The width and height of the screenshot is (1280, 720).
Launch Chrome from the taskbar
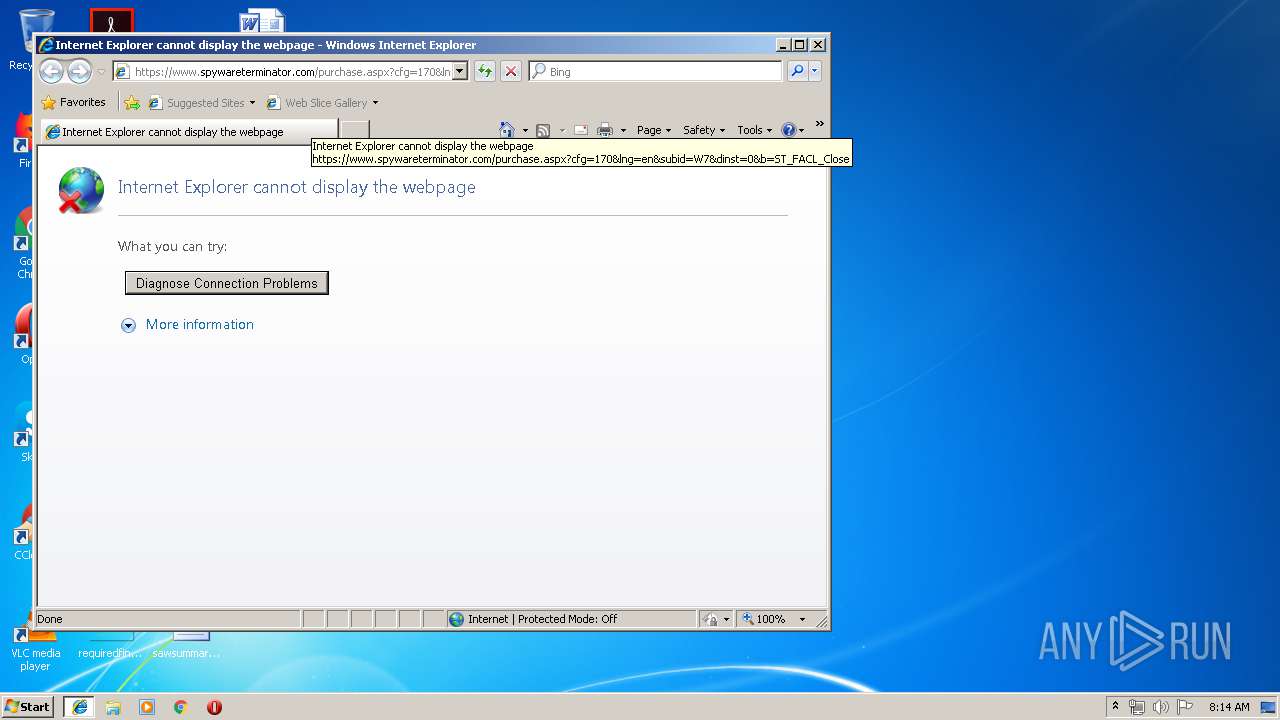(181, 707)
